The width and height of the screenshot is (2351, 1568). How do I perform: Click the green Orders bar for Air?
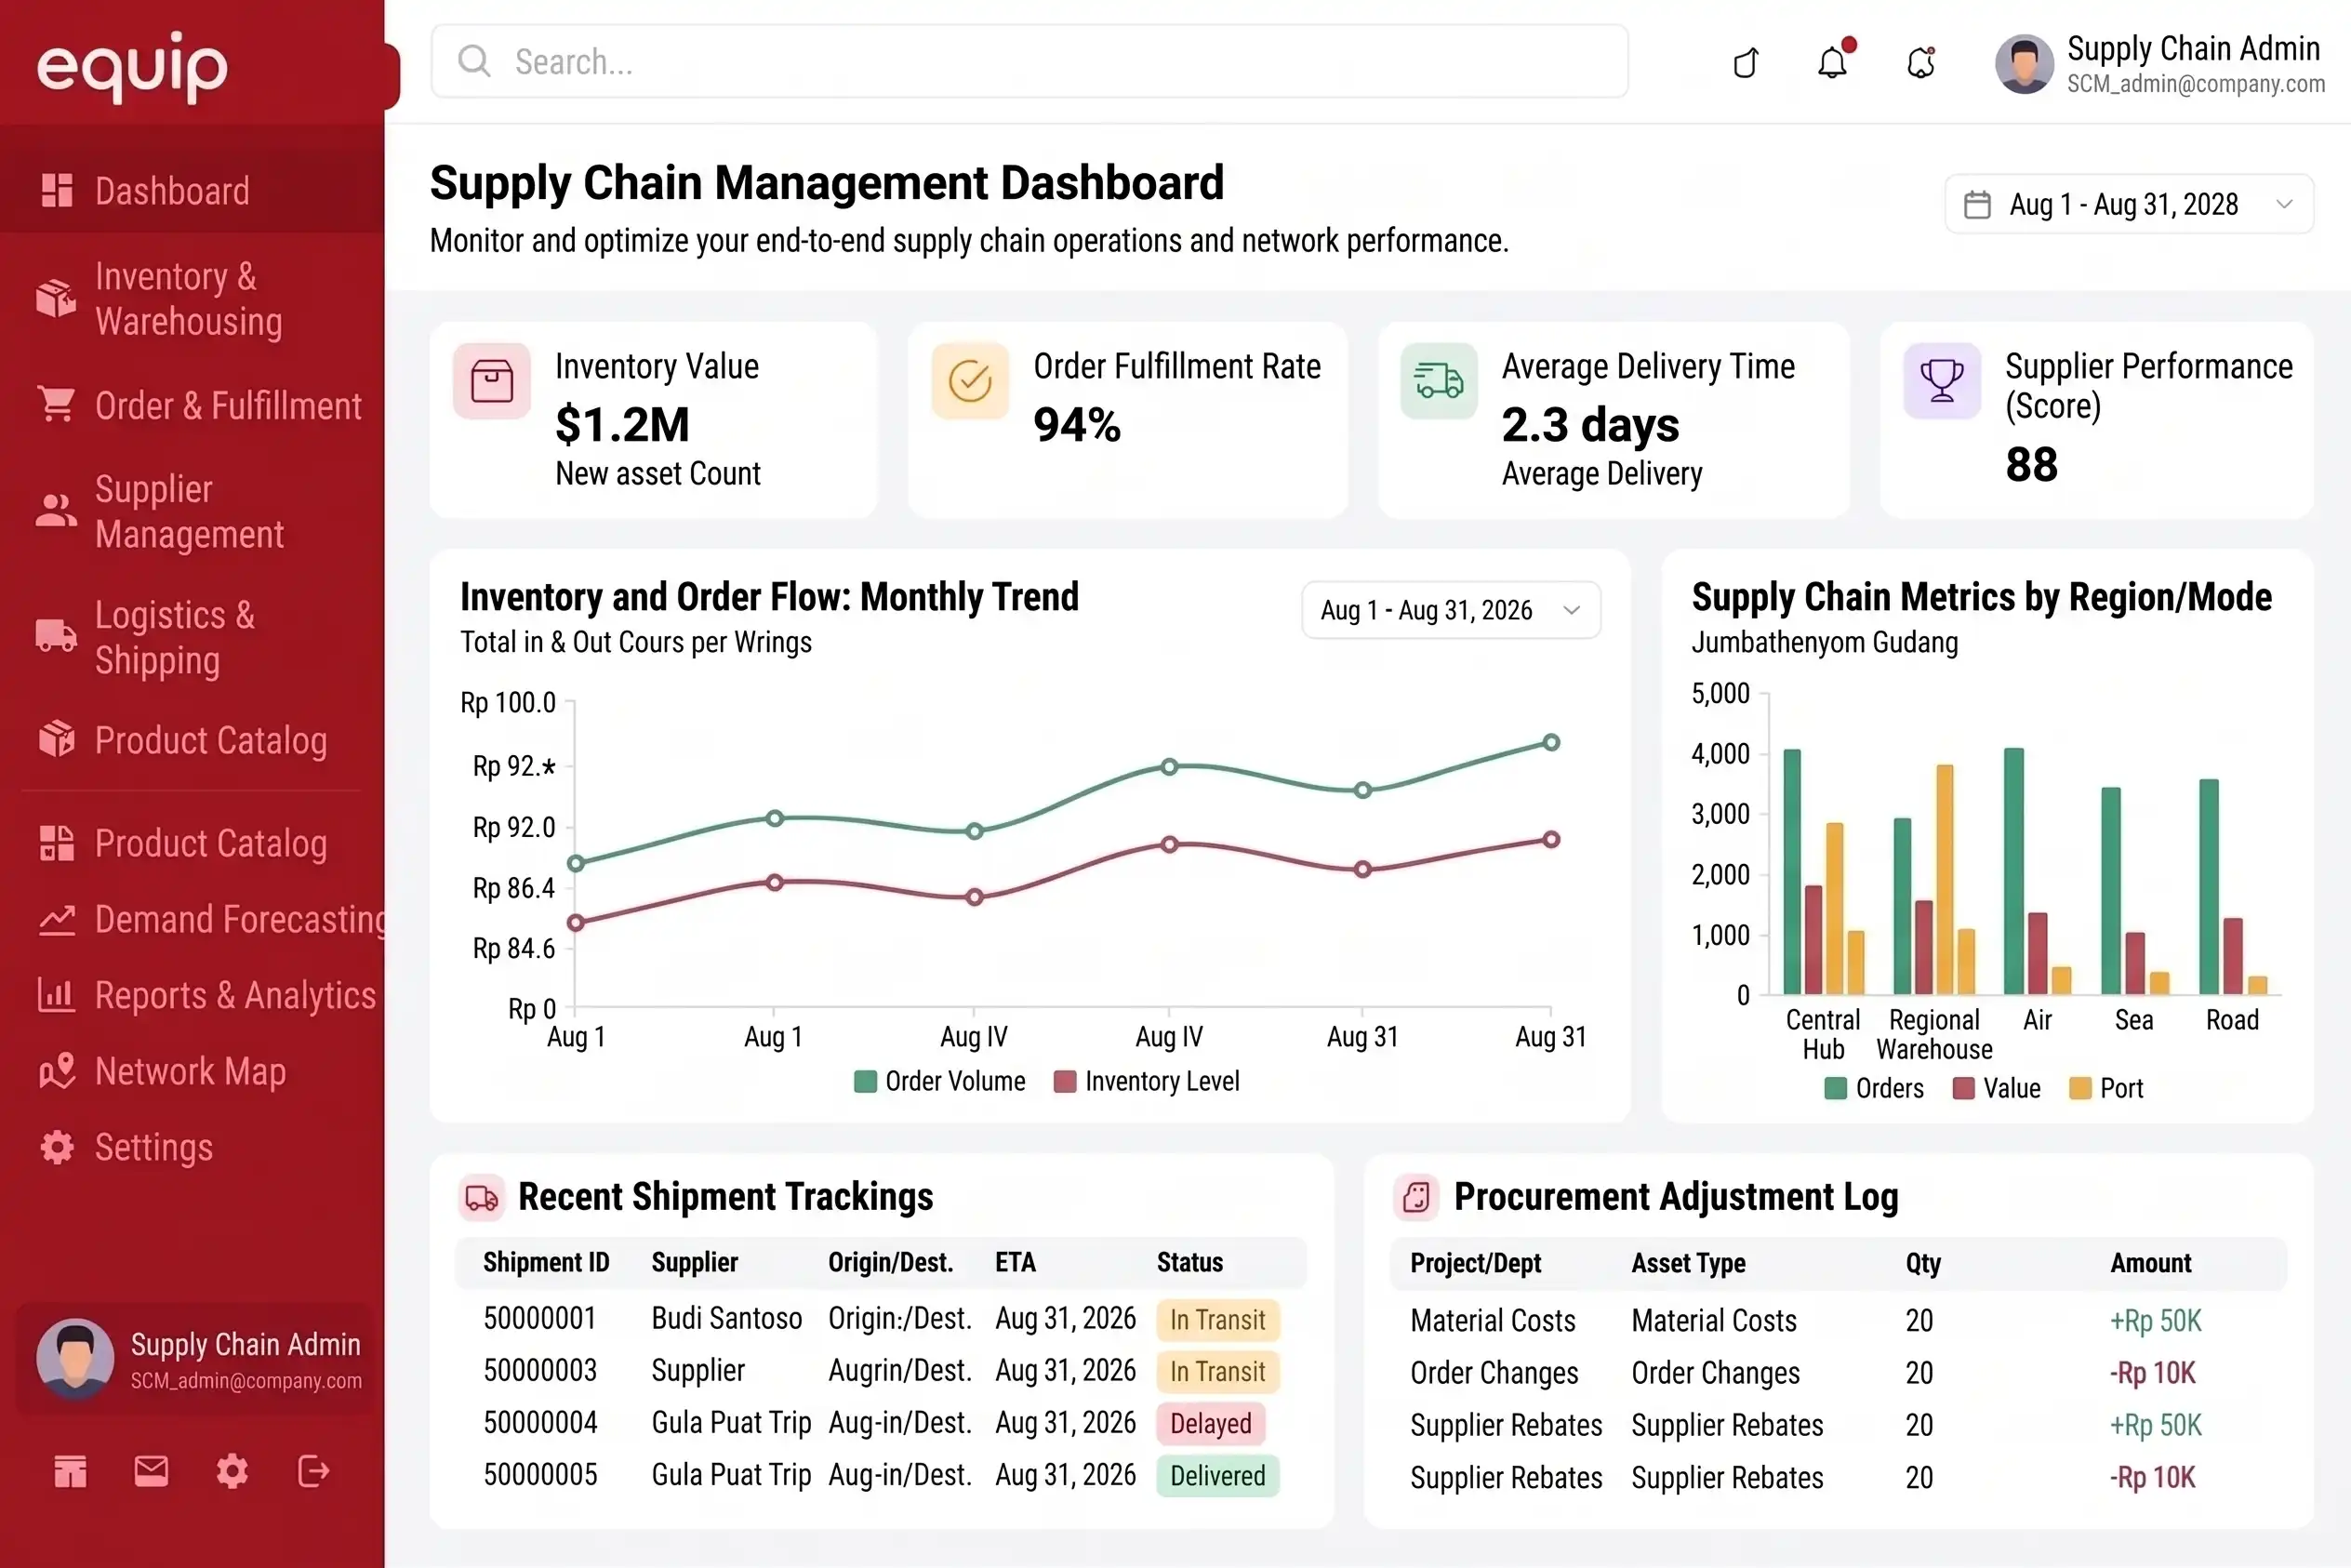(x=2014, y=870)
